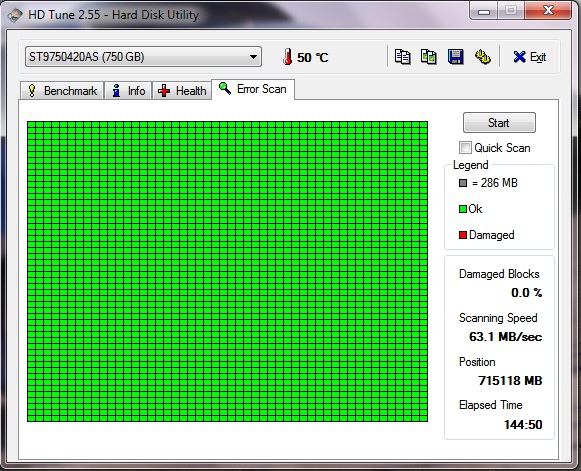Click the magnifier icon on Error Scan tab
581x471 pixels.
click(225, 88)
